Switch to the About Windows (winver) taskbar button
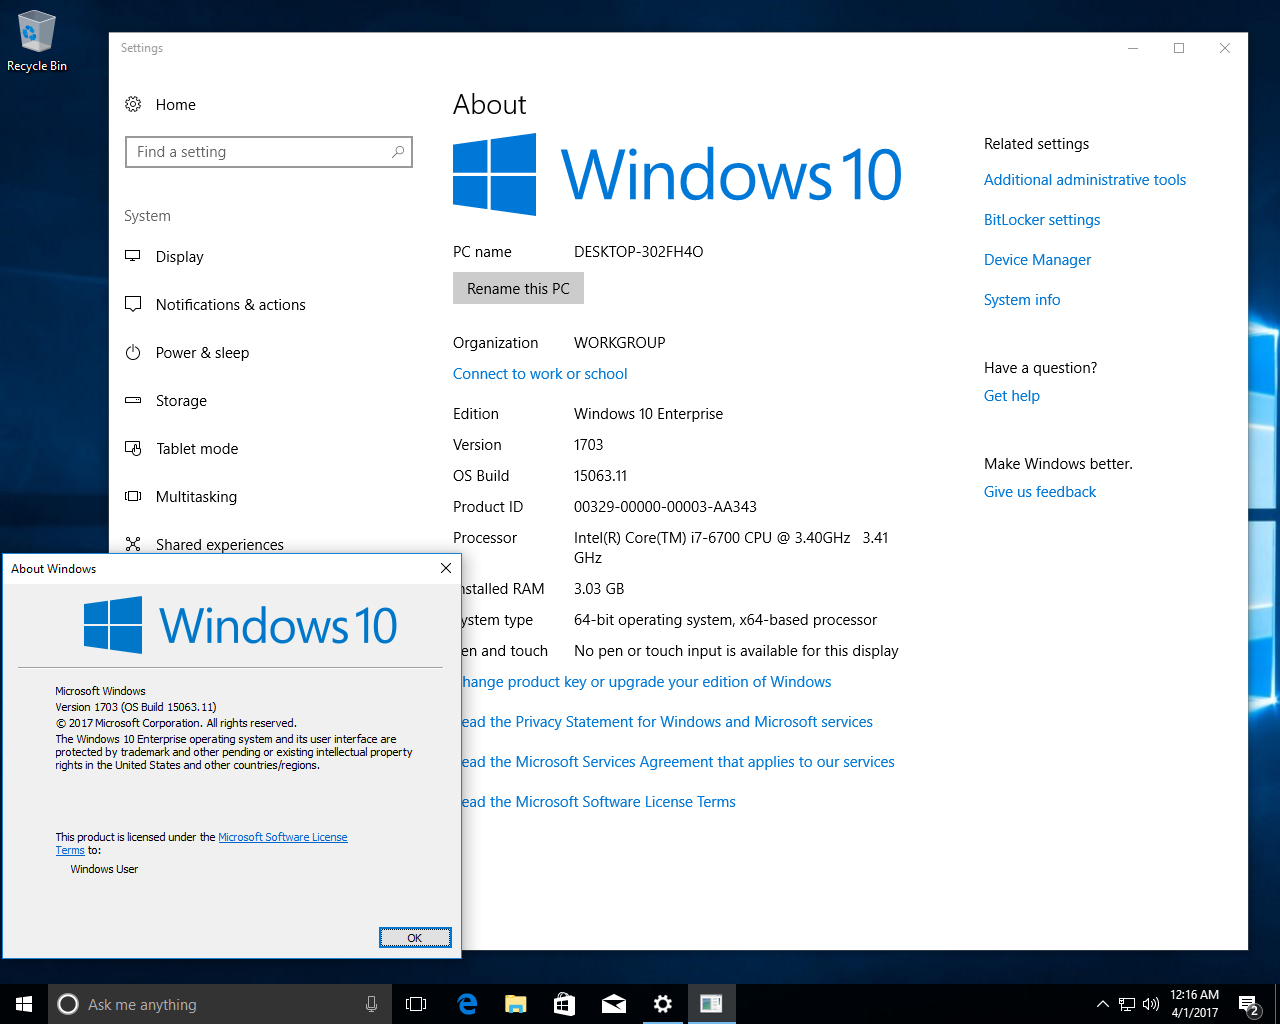This screenshot has width=1280, height=1024. tap(711, 1004)
